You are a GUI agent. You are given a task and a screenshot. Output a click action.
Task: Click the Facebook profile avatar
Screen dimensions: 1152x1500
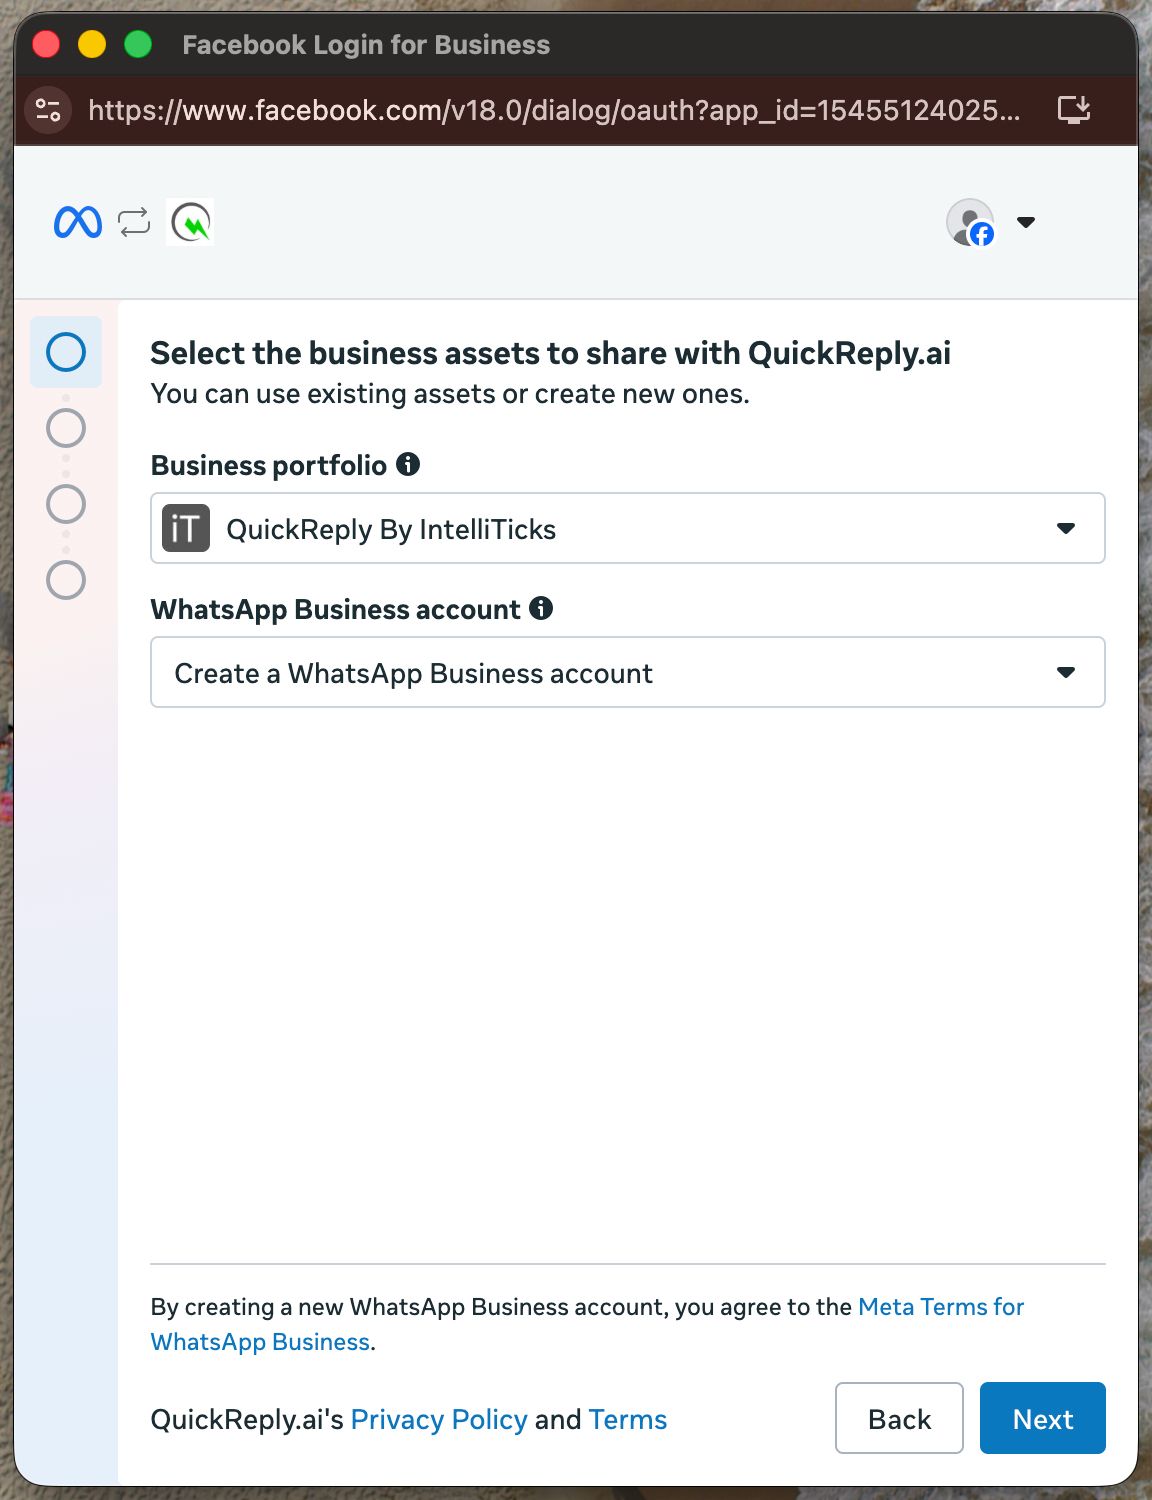click(x=970, y=222)
